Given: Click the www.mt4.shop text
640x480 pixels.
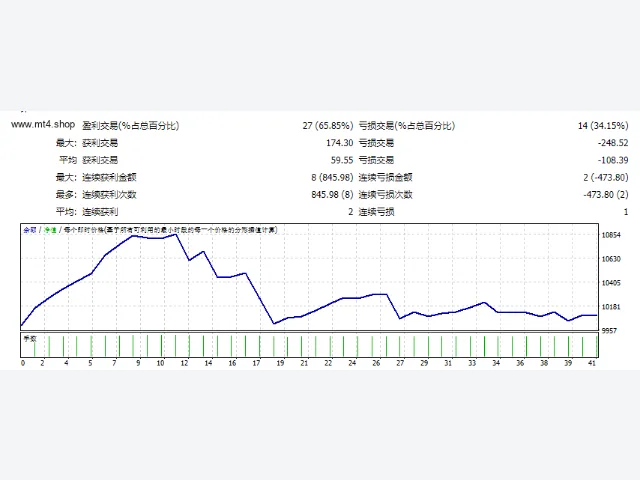Looking at the screenshot, I should [43, 124].
